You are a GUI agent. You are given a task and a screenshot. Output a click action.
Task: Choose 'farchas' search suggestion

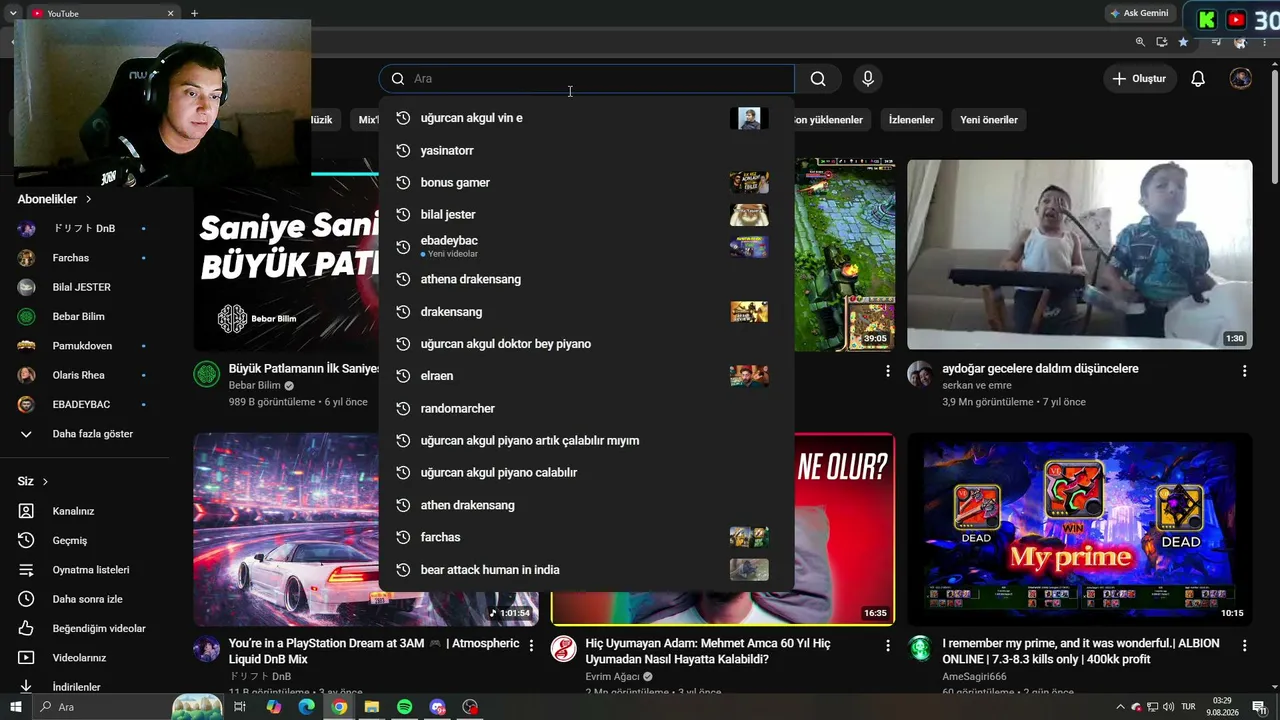coord(586,537)
